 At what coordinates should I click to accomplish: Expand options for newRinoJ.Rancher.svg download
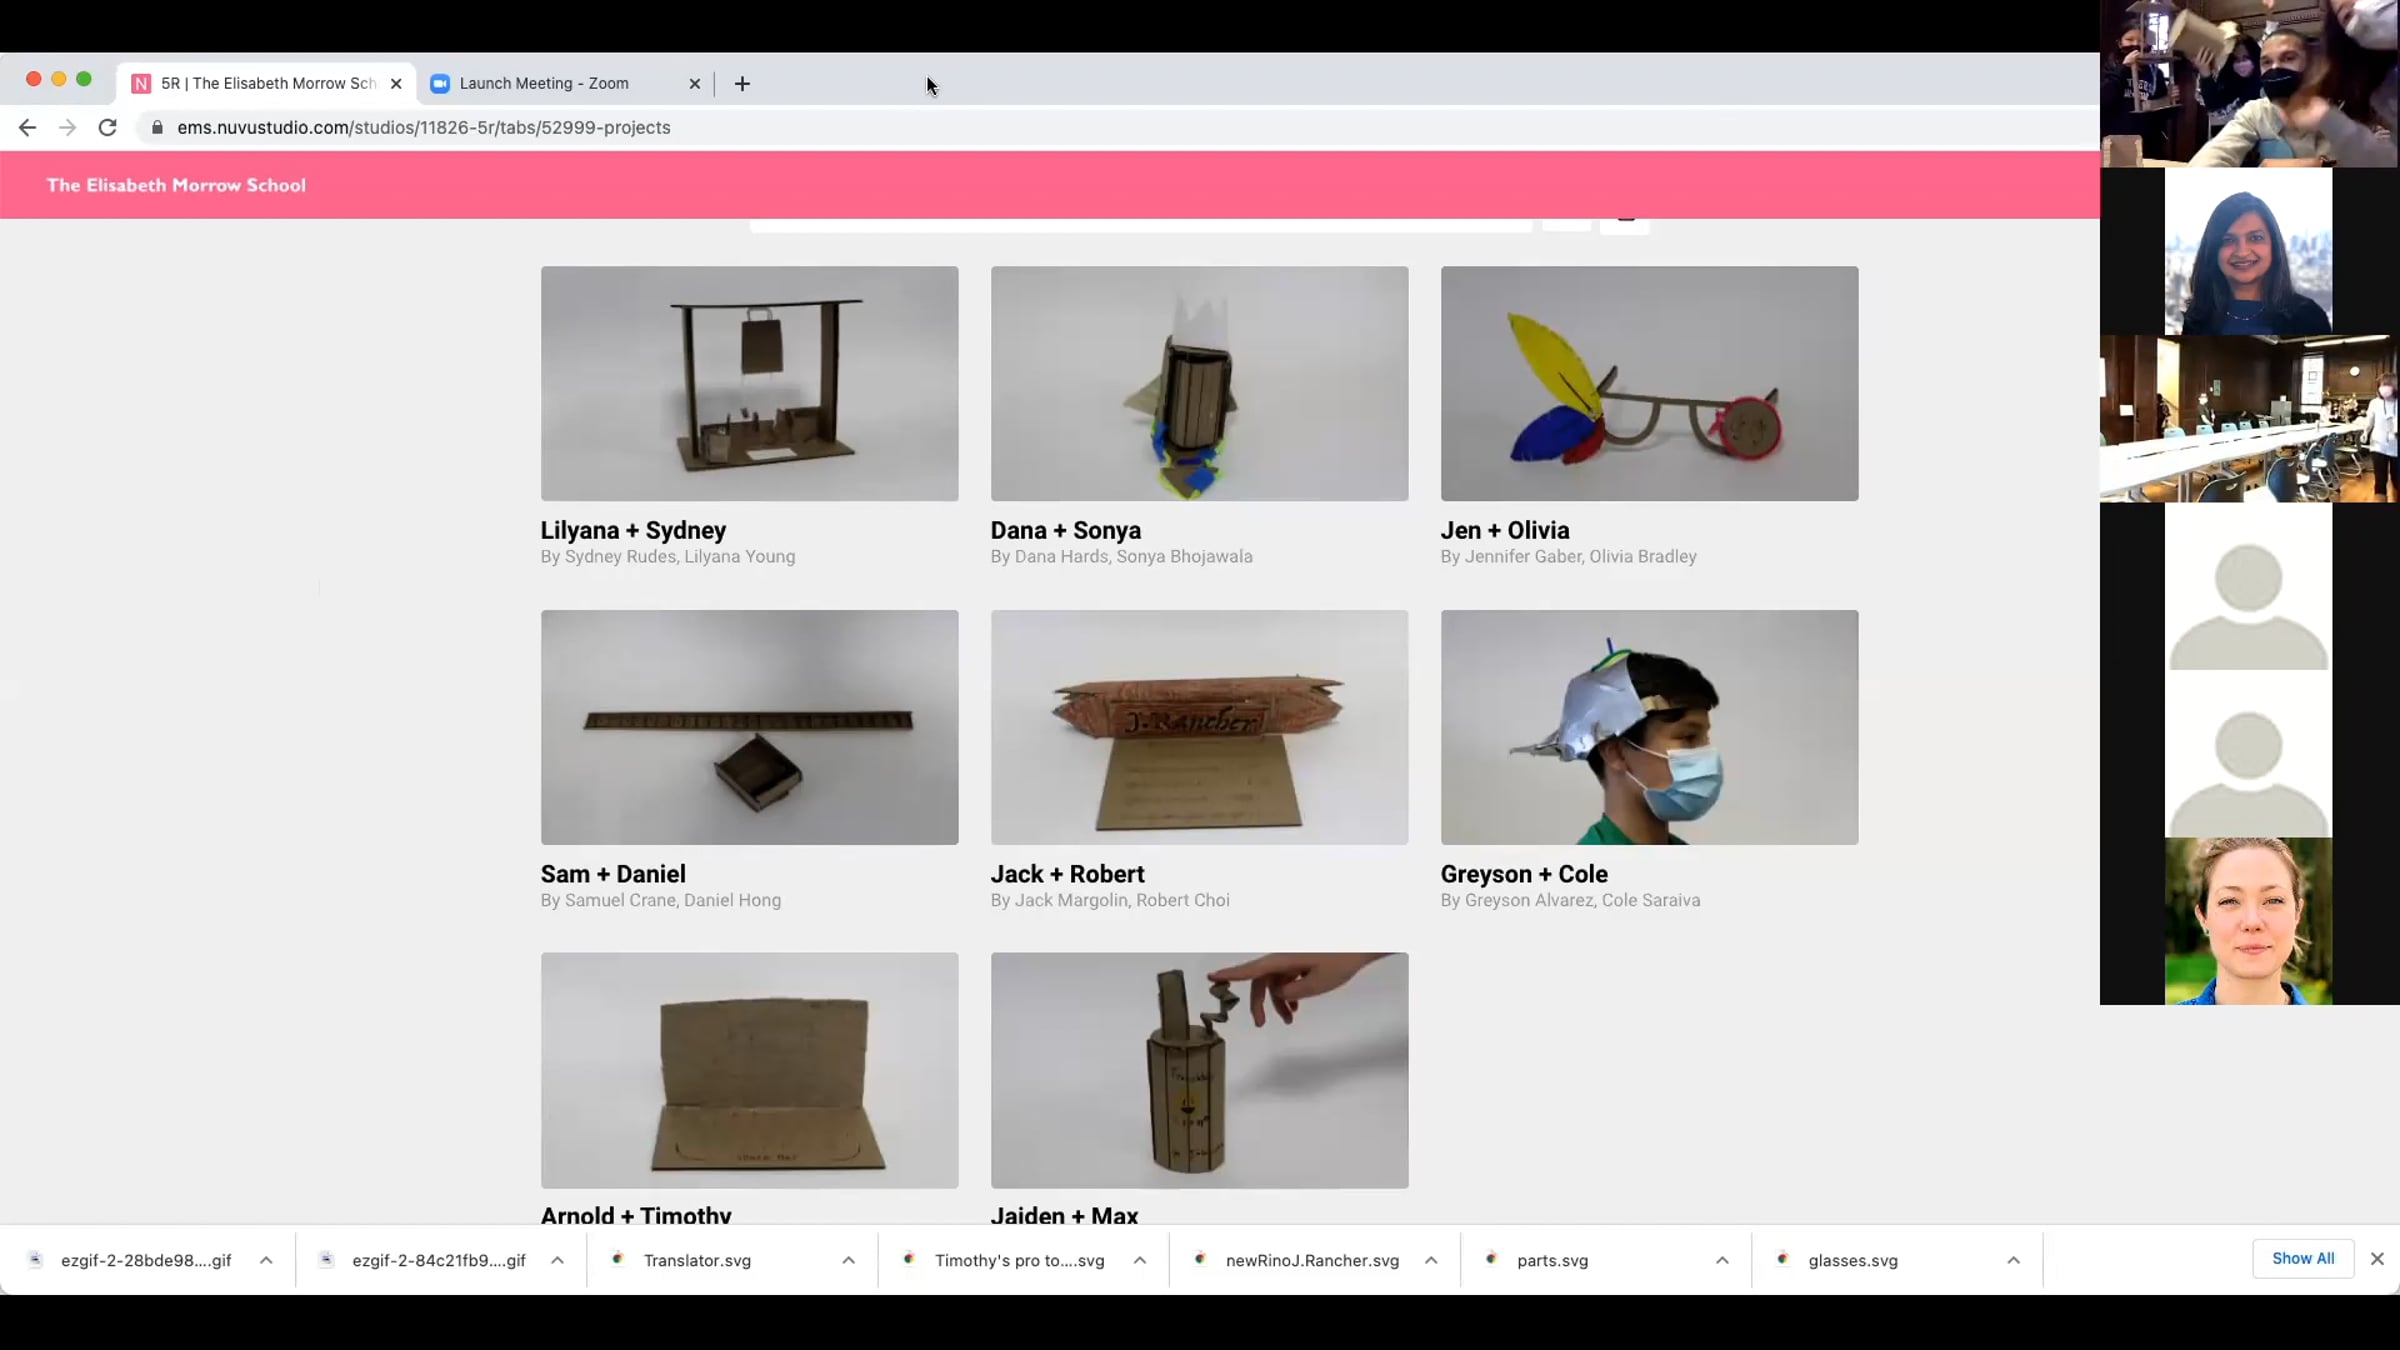pyautogui.click(x=1431, y=1260)
